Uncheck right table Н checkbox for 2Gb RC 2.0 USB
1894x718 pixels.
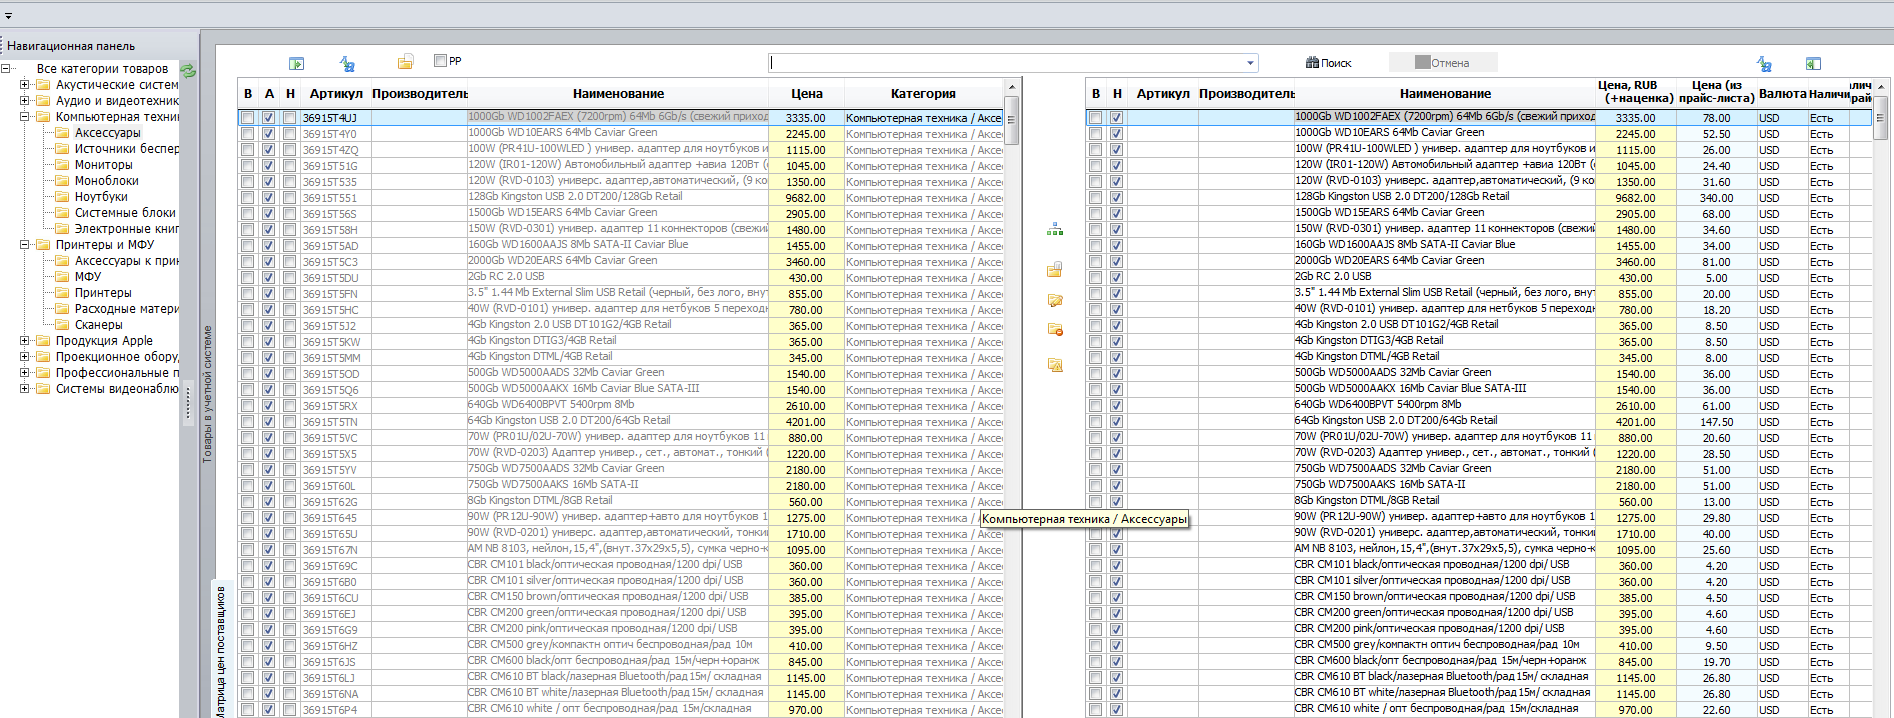click(x=1116, y=278)
